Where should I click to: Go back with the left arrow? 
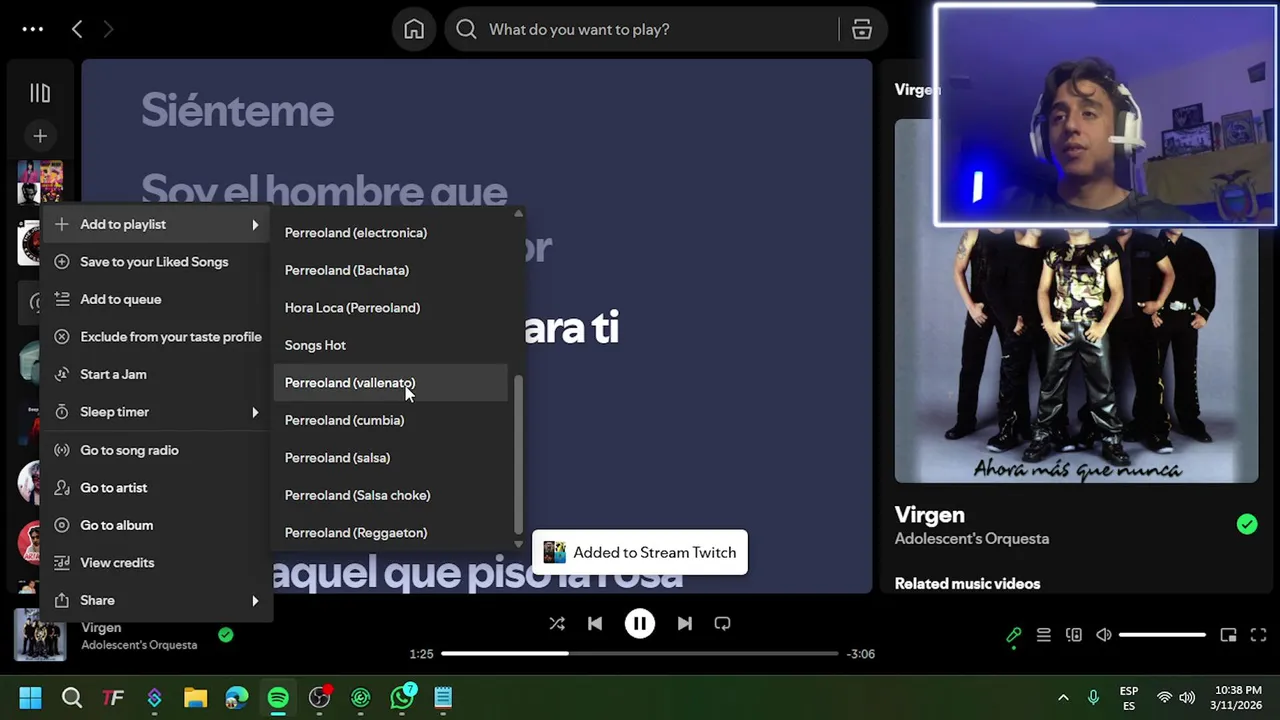(x=77, y=29)
